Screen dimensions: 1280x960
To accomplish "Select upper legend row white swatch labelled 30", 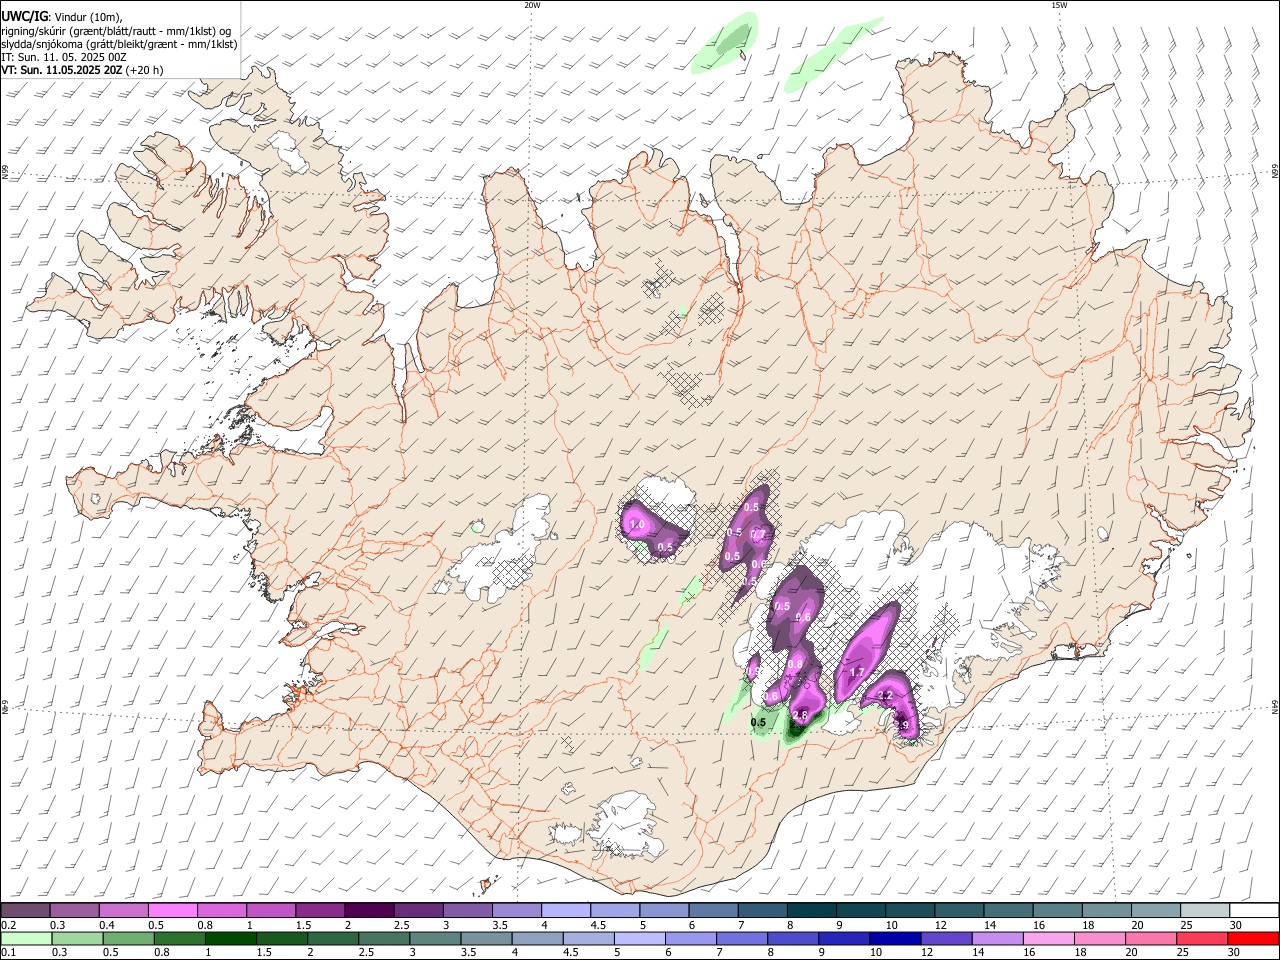I will pyautogui.click(x=1255, y=910).
